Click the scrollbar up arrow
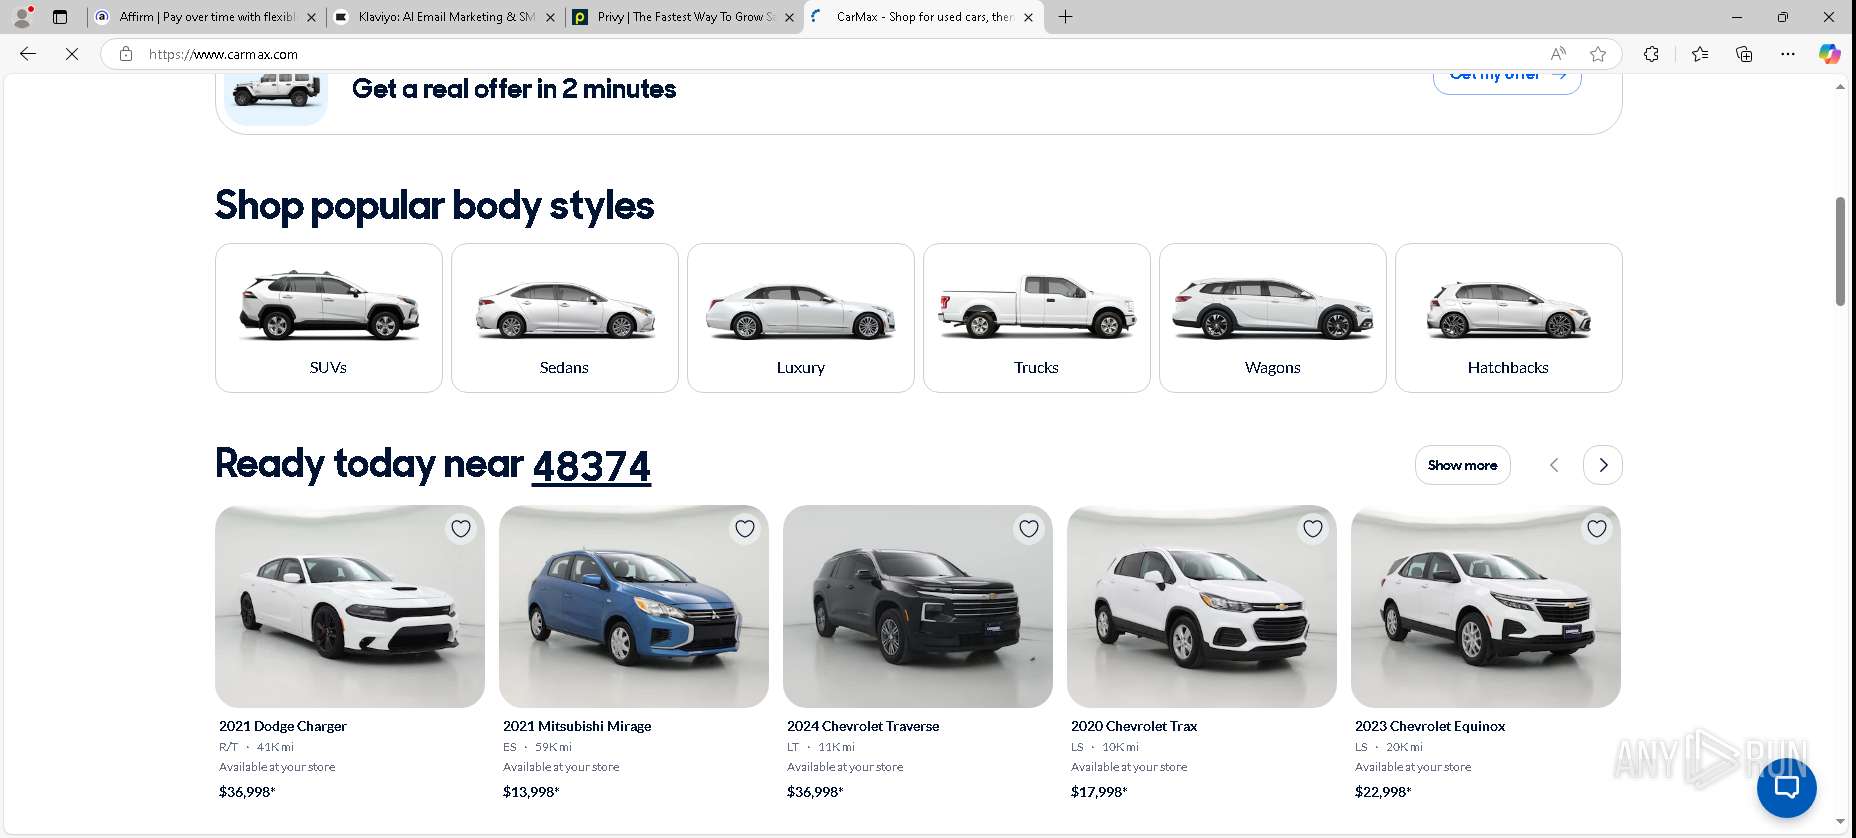 click(1840, 87)
